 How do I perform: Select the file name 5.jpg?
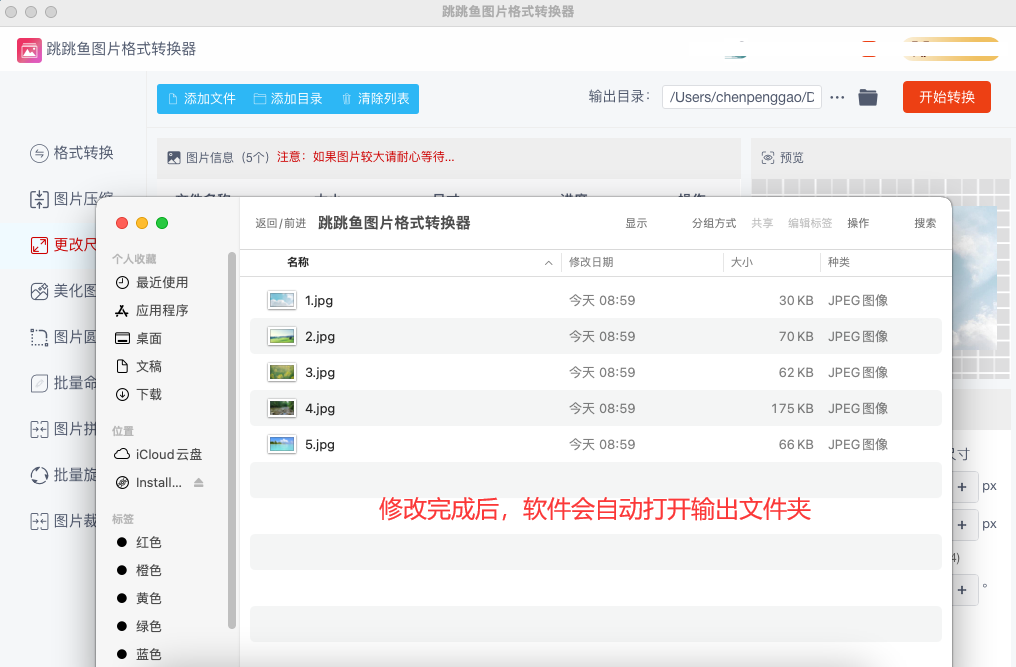320,444
